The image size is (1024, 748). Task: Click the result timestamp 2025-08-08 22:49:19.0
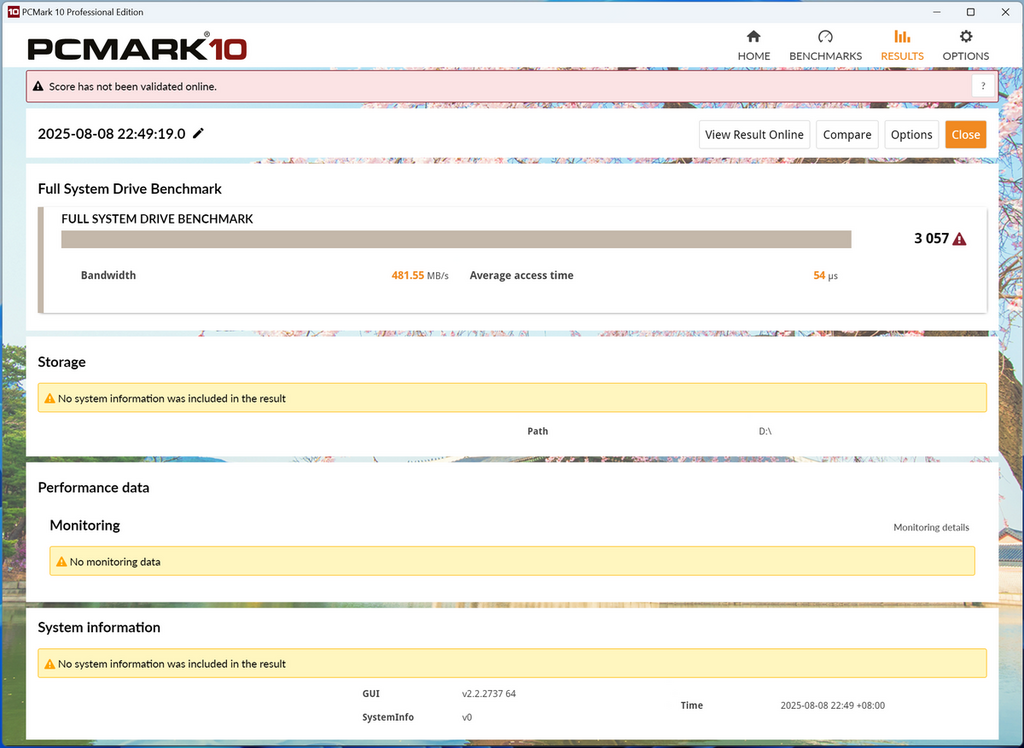pos(112,134)
